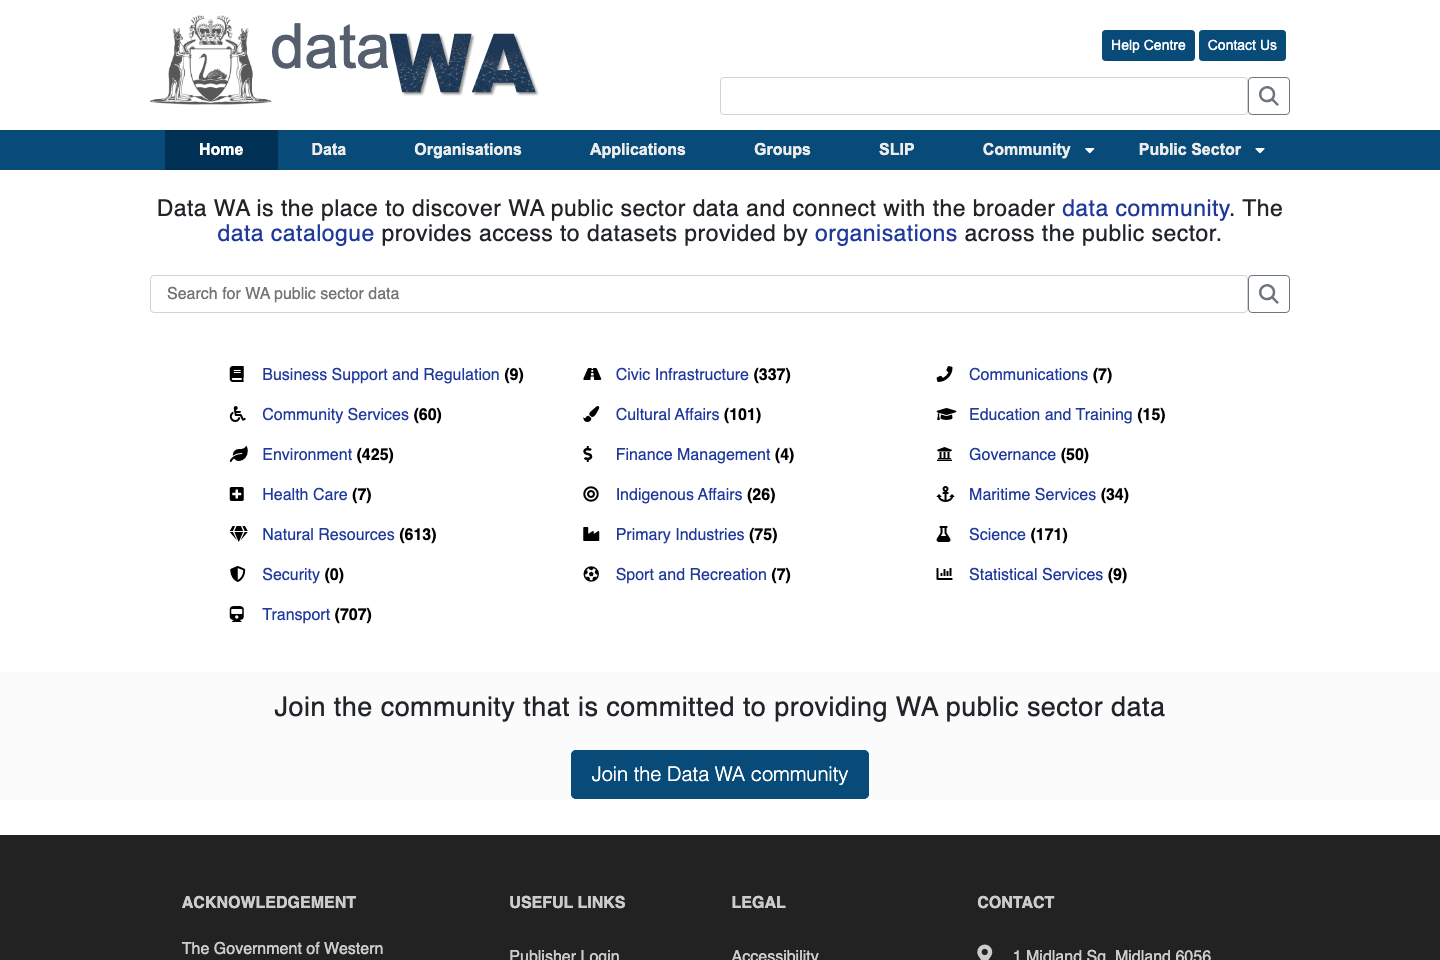Click the paintbrush icon beside Cultural Affairs
Viewport: 1440px width, 960px height.
591,414
